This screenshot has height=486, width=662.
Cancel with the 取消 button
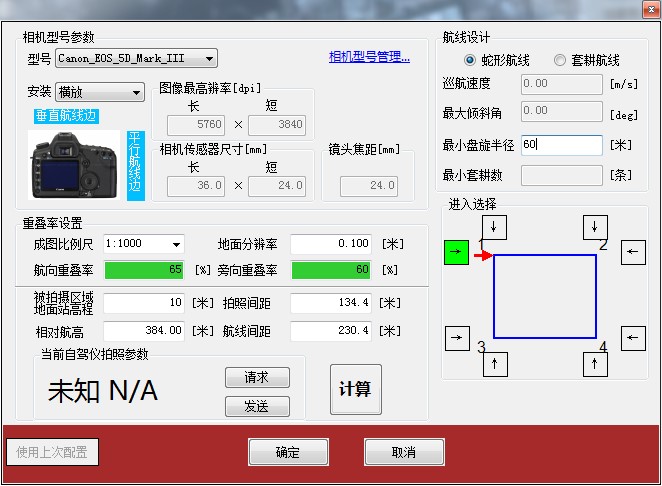pos(404,452)
